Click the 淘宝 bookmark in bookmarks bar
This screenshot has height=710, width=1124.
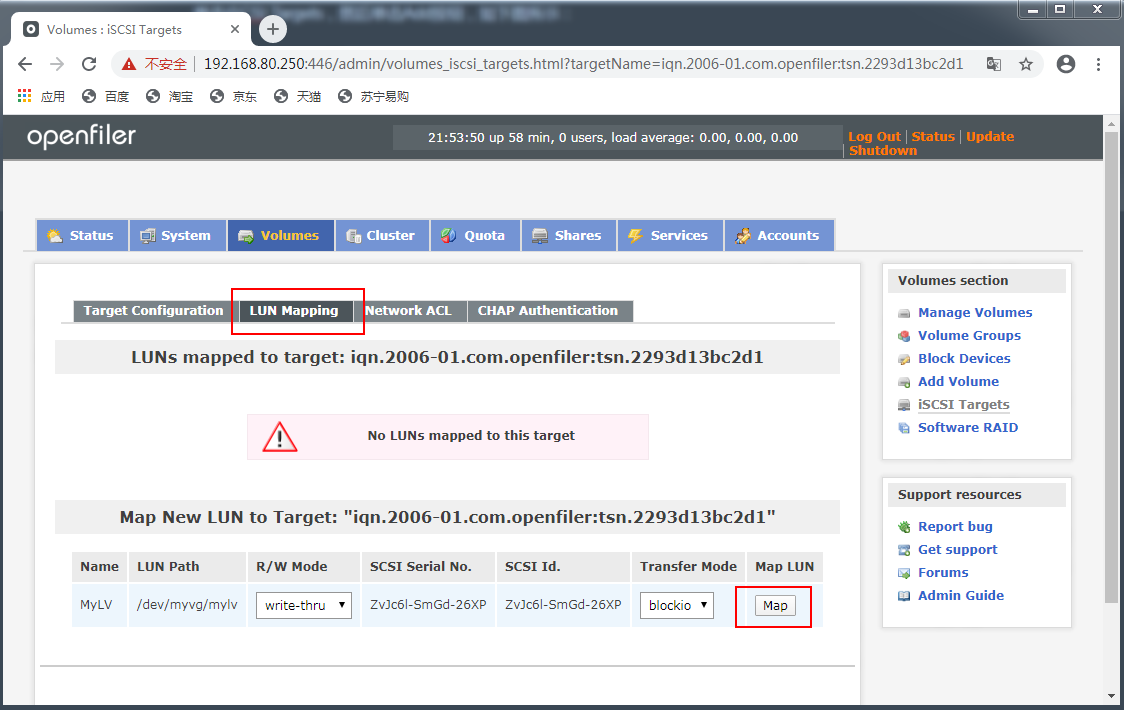tap(167, 96)
